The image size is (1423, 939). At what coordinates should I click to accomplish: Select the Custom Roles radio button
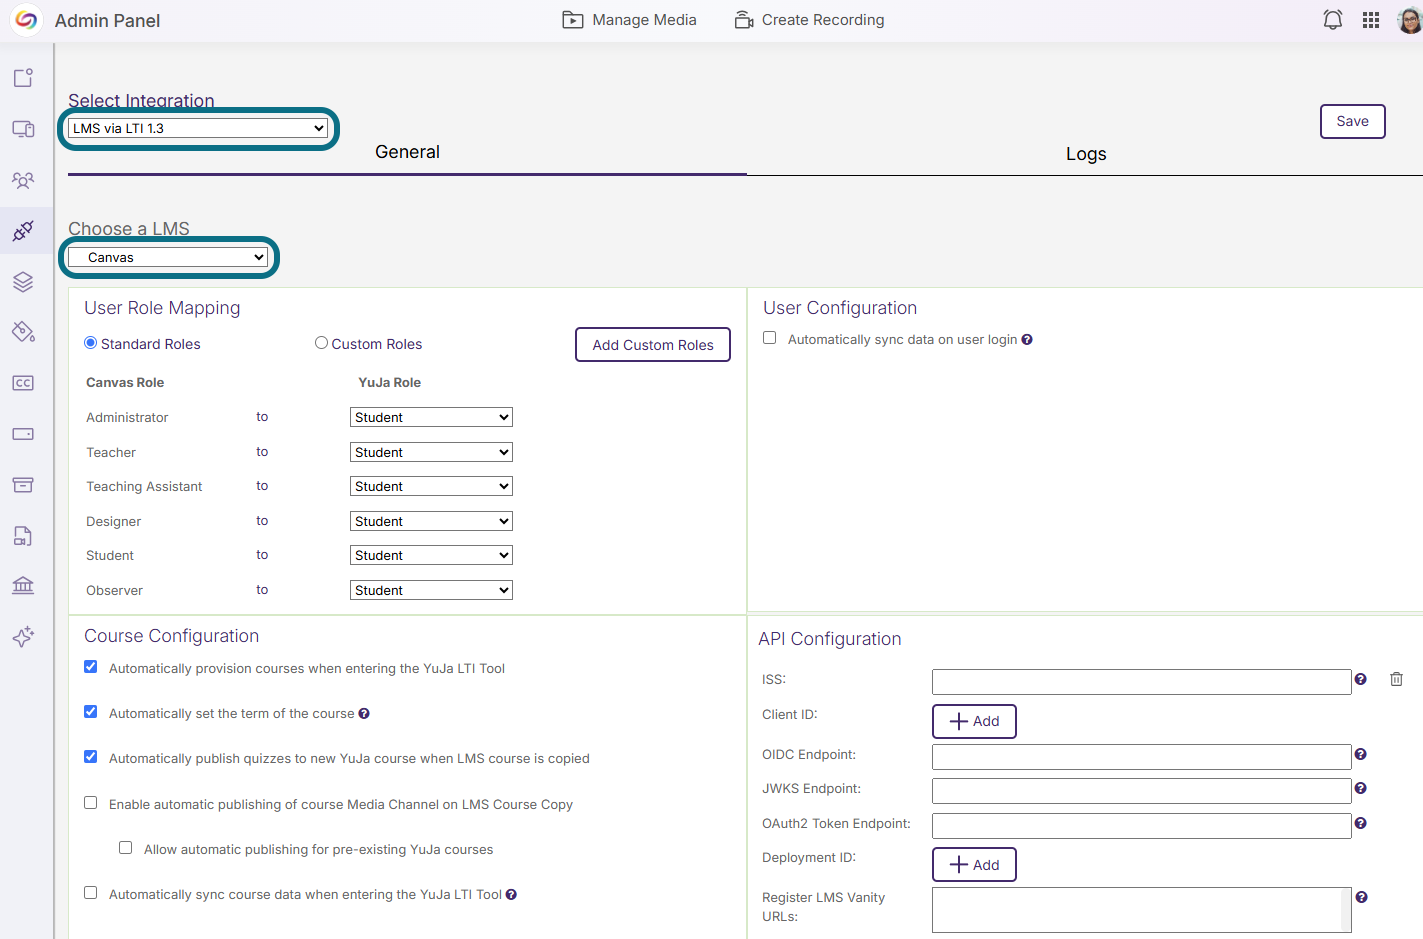[321, 343]
